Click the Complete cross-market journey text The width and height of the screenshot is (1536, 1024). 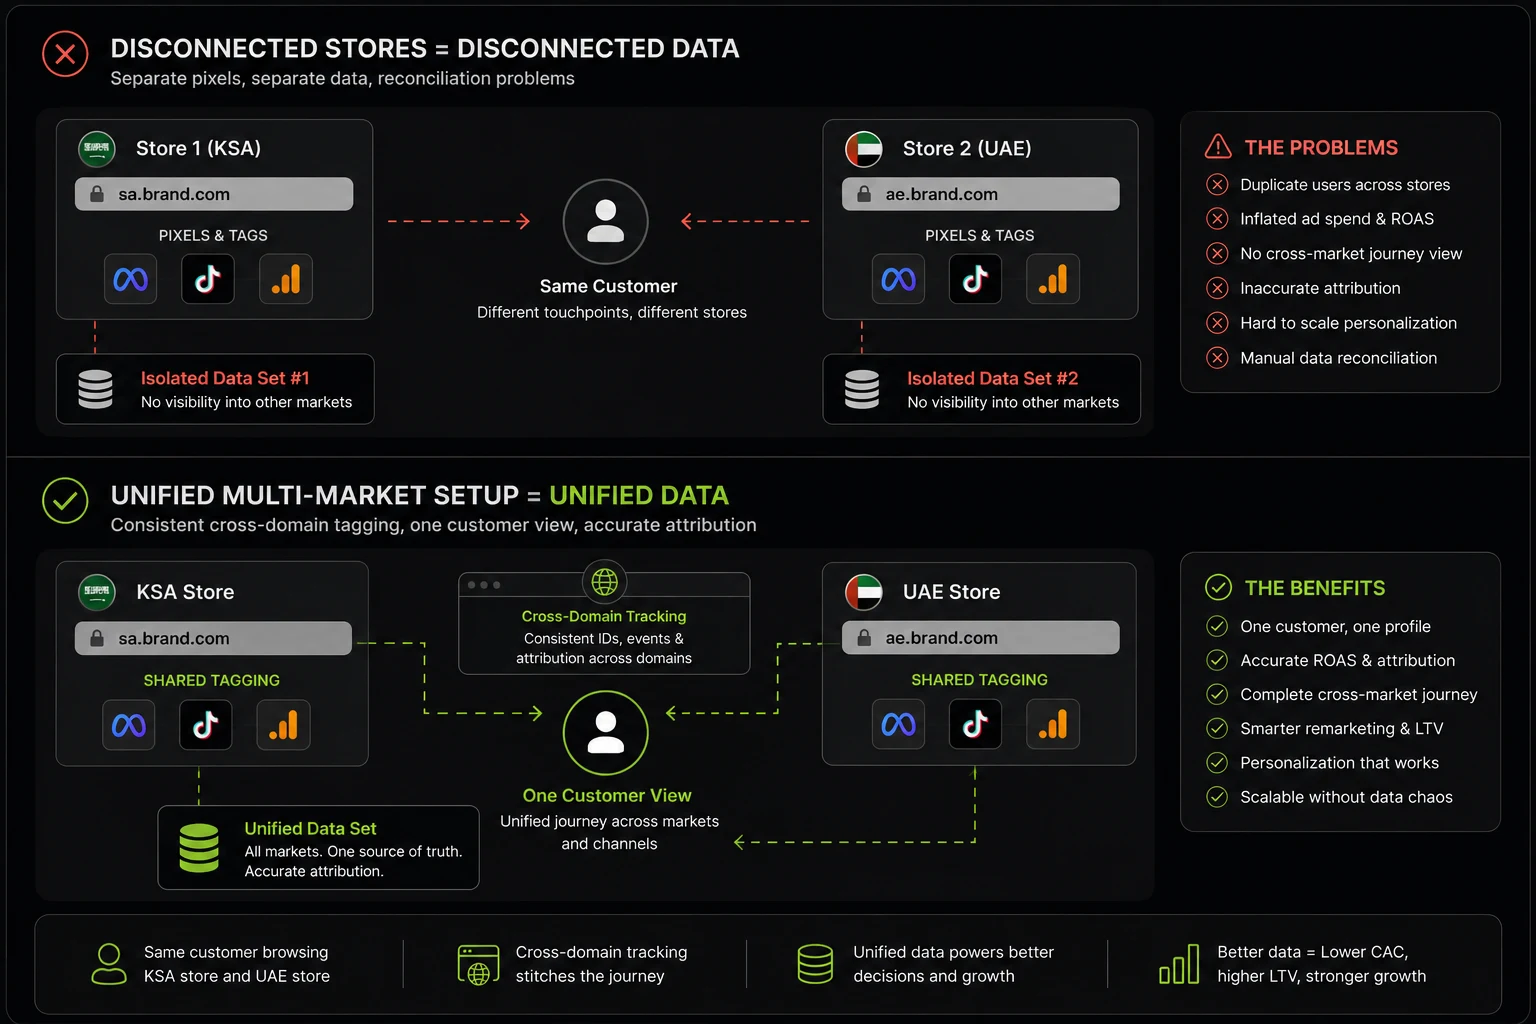pos(1358,695)
